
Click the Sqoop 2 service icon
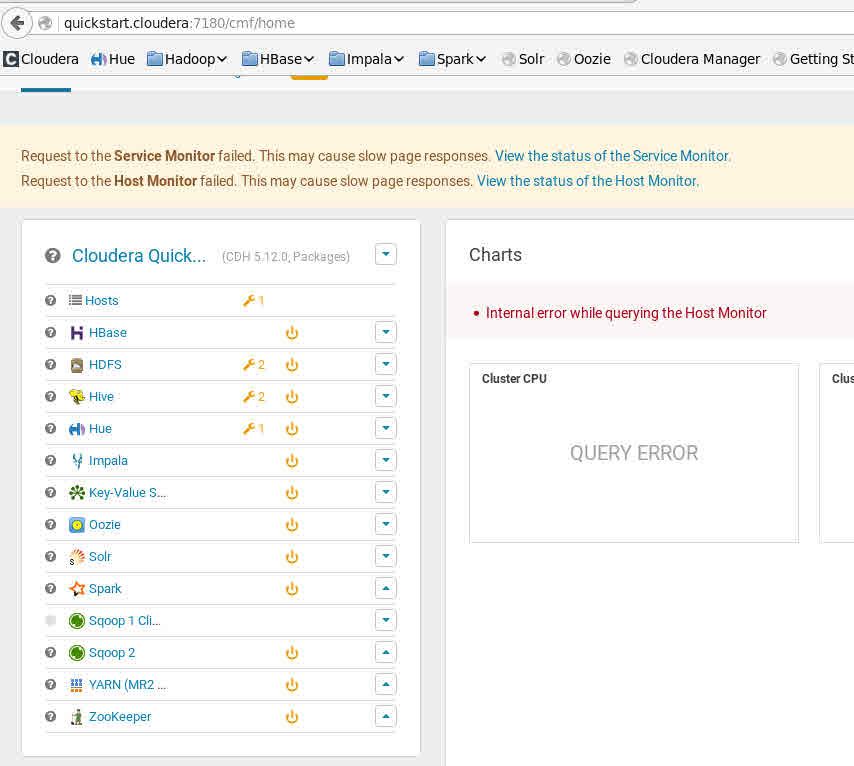[x=77, y=653]
